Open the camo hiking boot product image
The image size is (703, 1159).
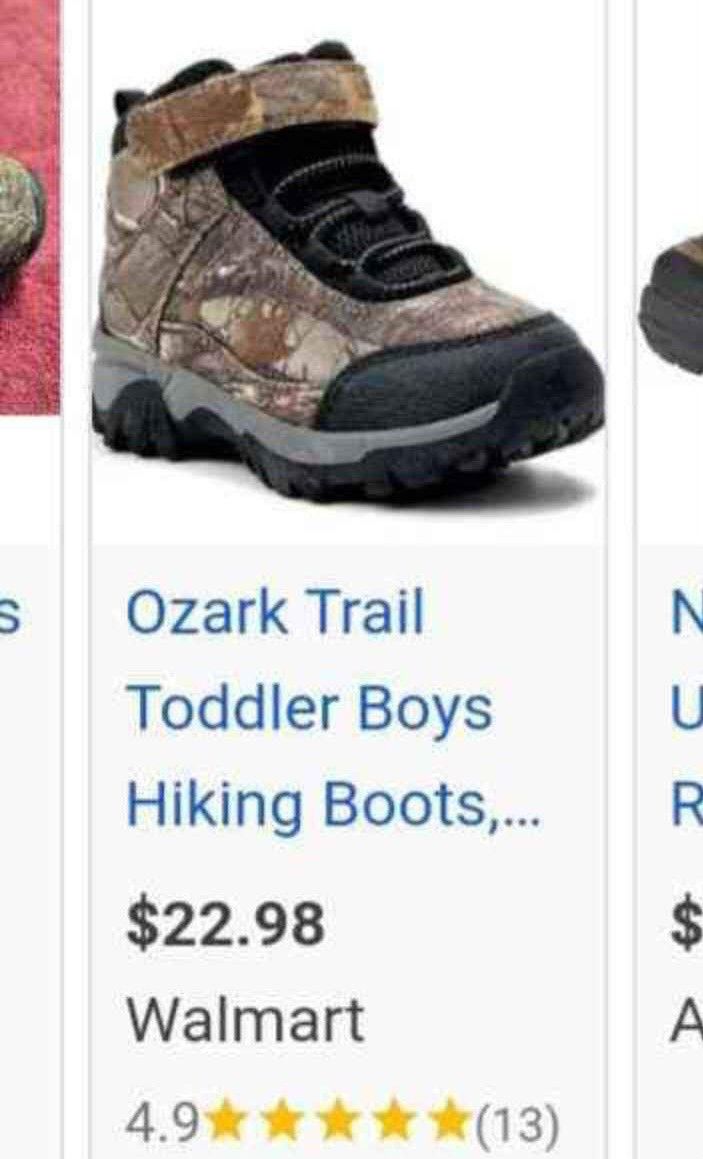pos(348,272)
